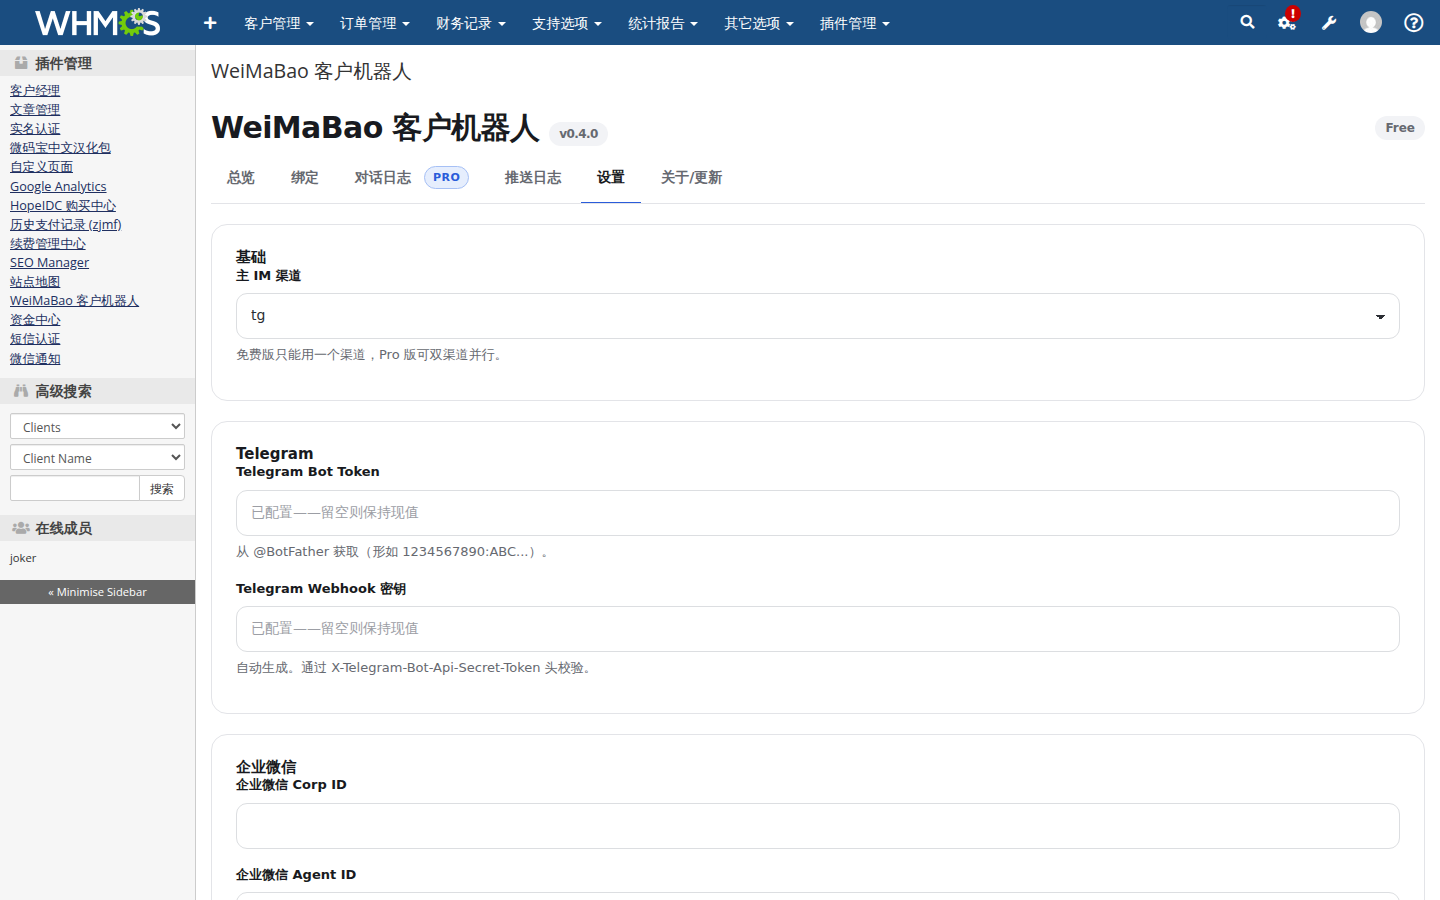Screen dimensions: 1440x900
Task: Open the help question mark icon
Action: pyautogui.click(x=1414, y=22)
